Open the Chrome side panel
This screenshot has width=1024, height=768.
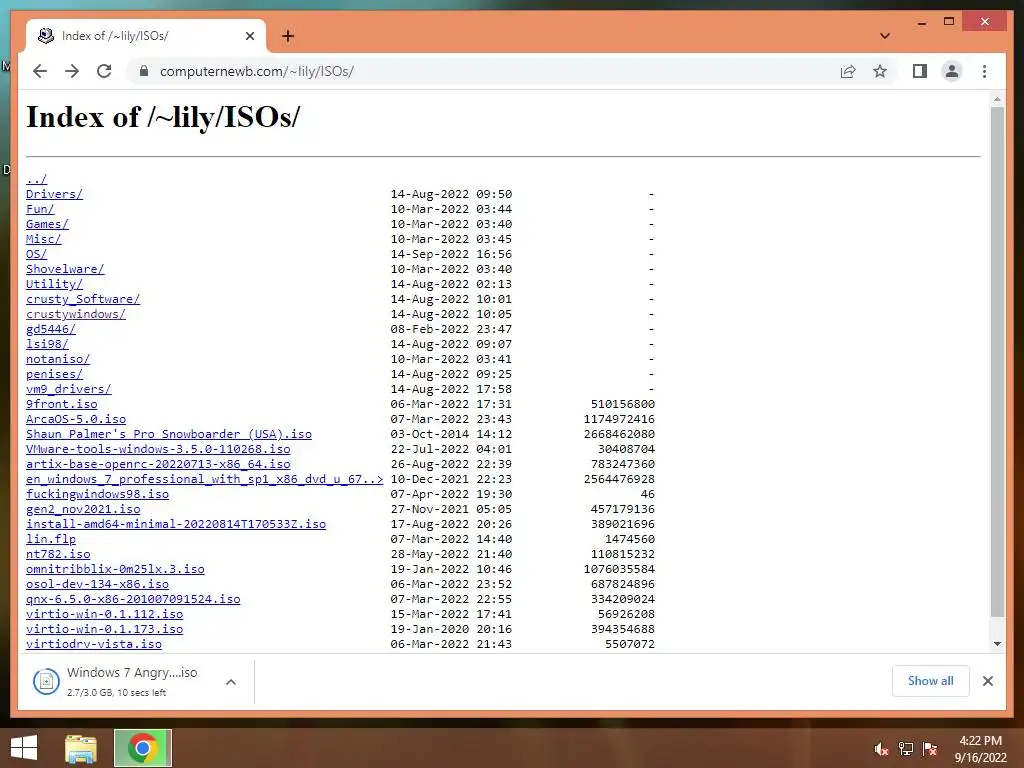click(920, 71)
